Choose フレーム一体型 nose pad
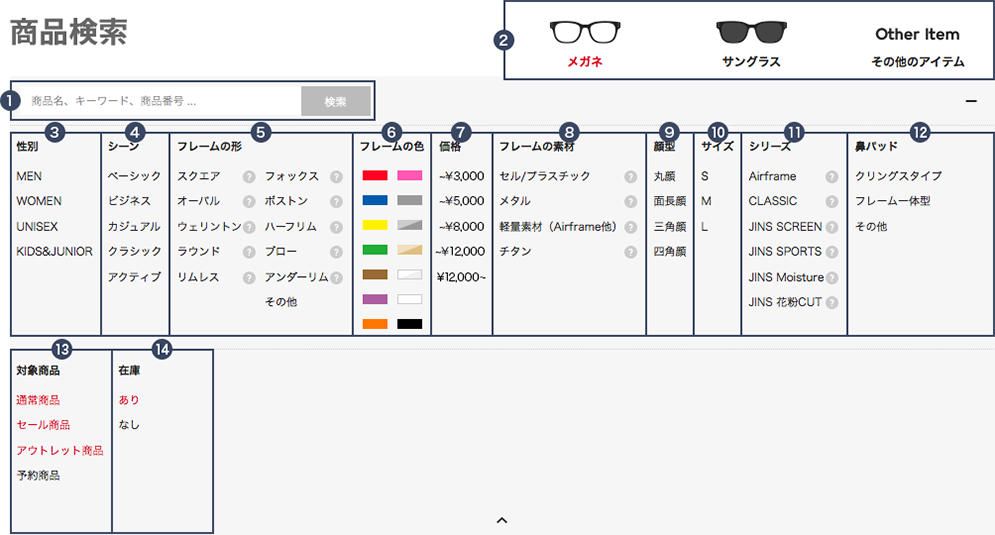This screenshot has height=535, width=995. 892,201
